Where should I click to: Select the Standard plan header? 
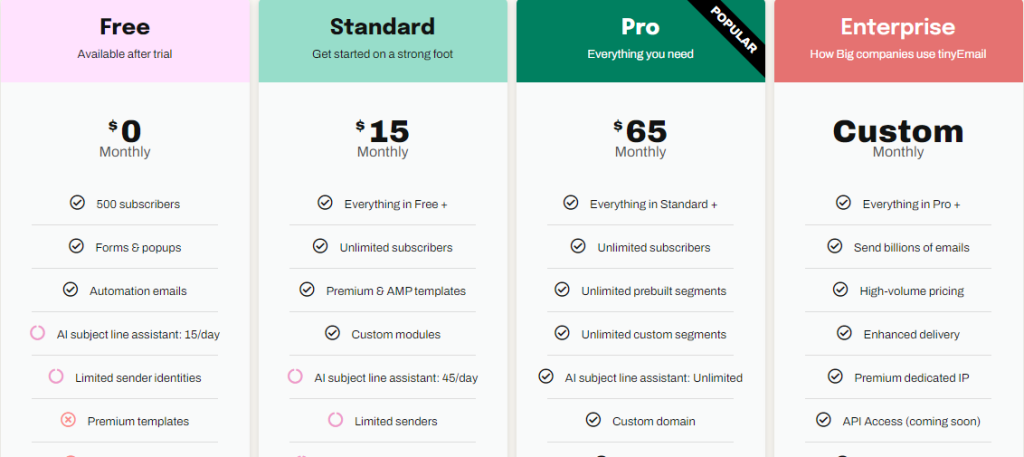(383, 41)
